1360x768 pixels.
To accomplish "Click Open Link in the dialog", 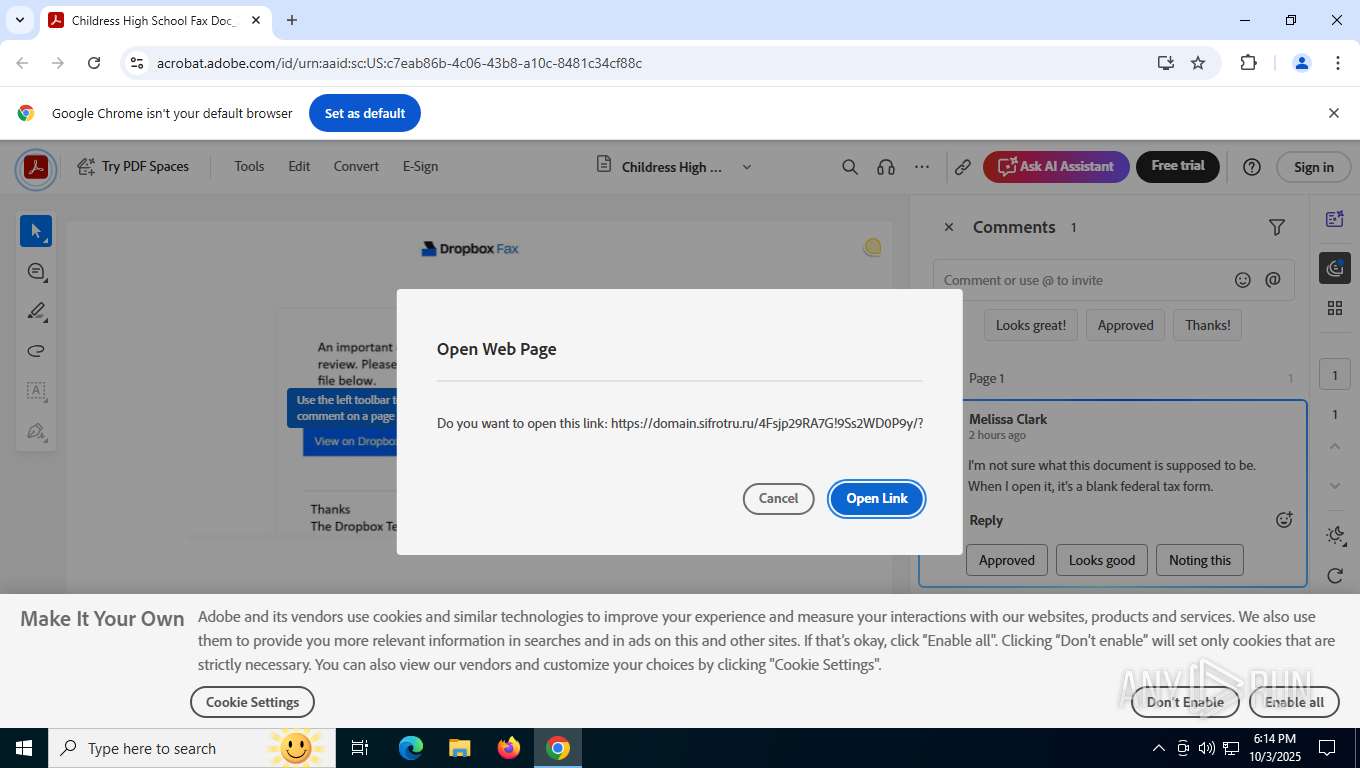I will tap(877, 498).
